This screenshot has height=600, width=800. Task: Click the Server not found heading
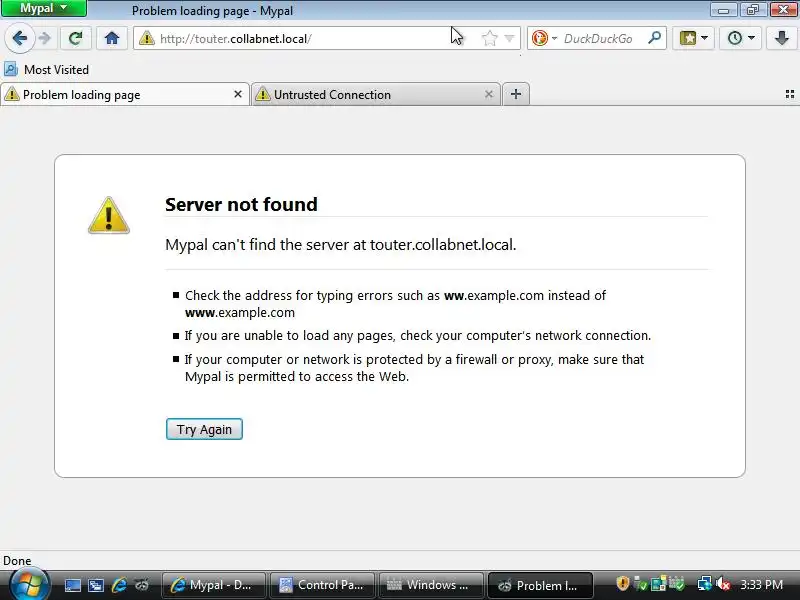pyautogui.click(x=241, y=205)
